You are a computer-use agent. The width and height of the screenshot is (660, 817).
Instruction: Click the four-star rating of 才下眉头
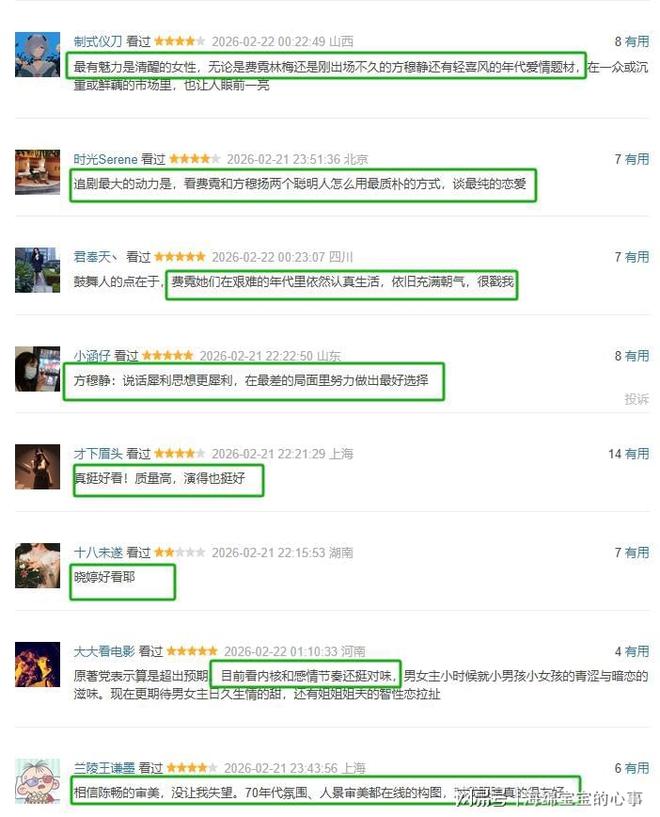click(180, 453)
